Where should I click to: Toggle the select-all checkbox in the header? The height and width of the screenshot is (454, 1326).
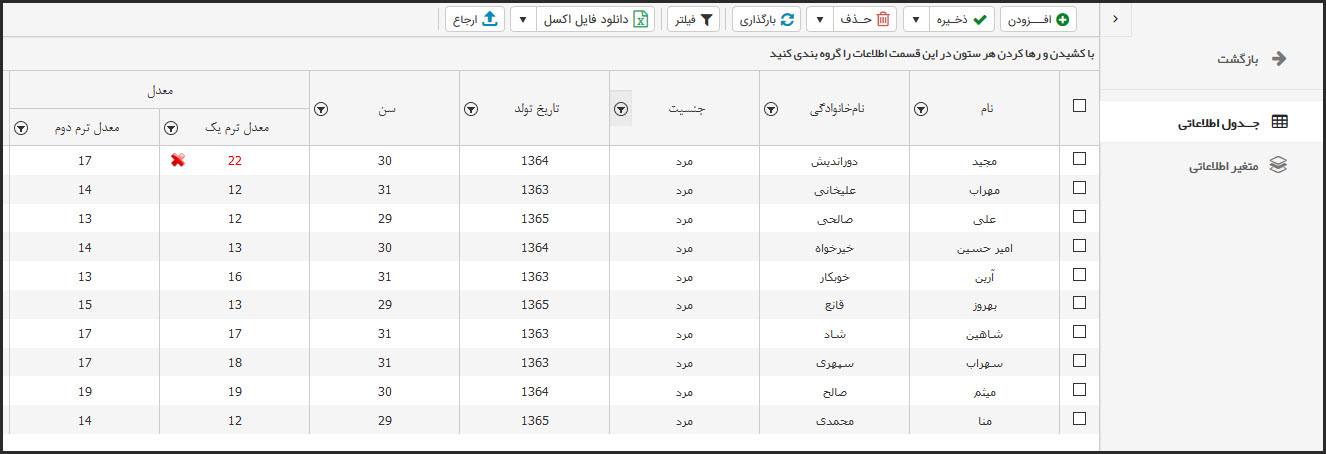(1079, 105)
